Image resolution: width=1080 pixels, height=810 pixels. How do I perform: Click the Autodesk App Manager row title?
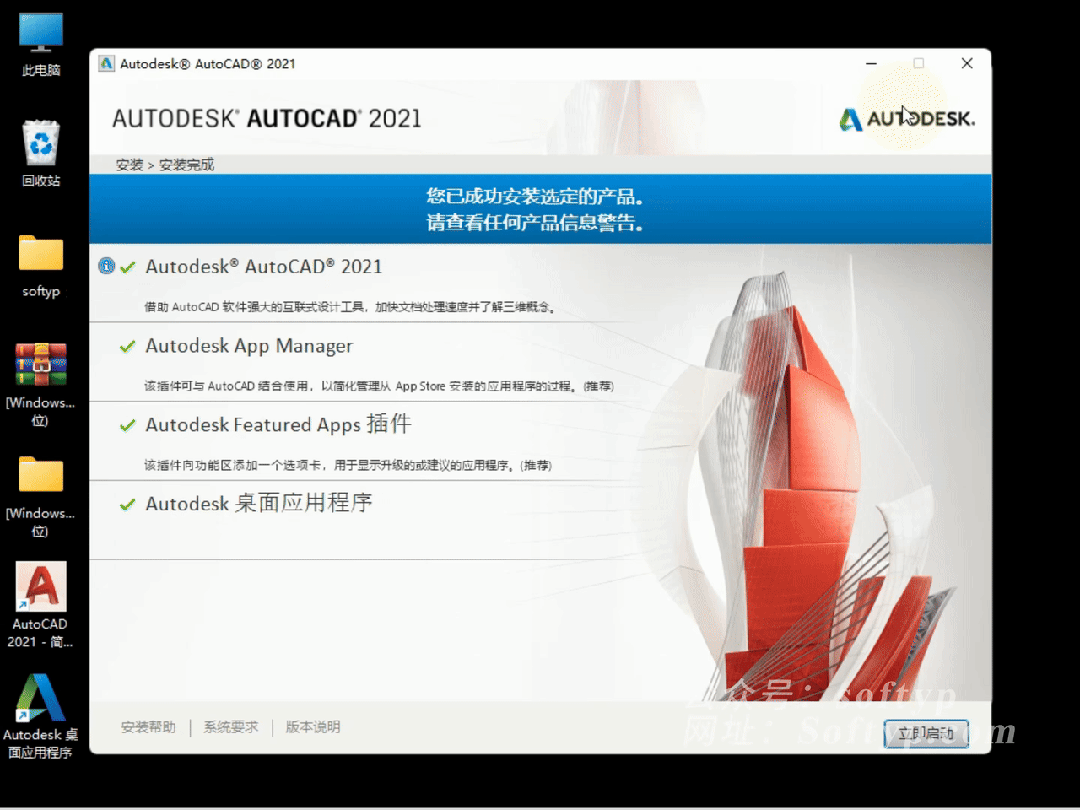pyautogui.click(x=249, y=346)
